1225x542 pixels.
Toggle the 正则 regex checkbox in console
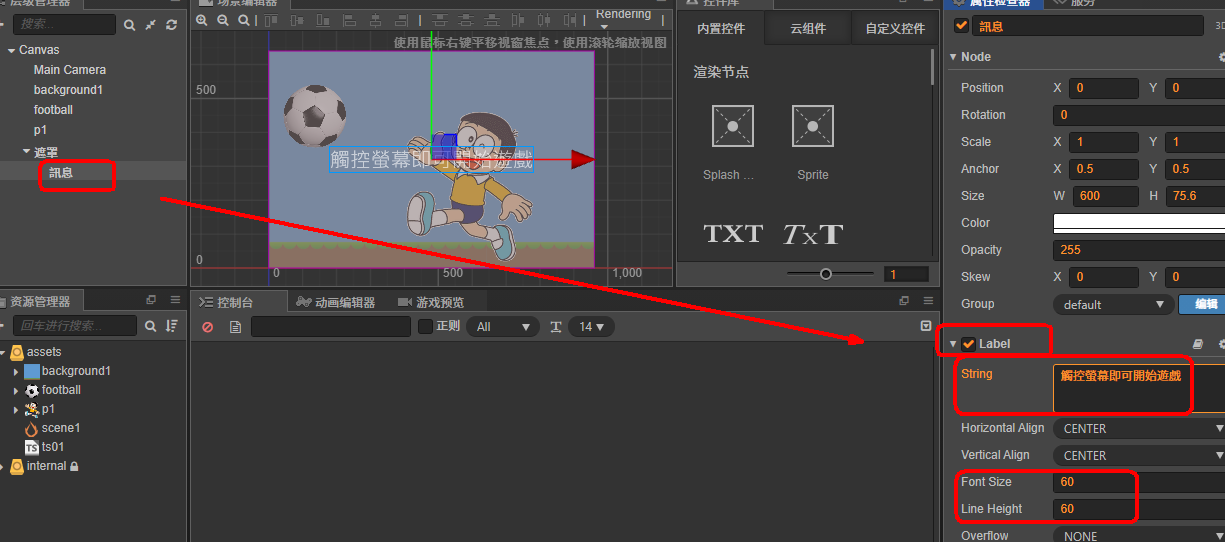coord(425,326)
